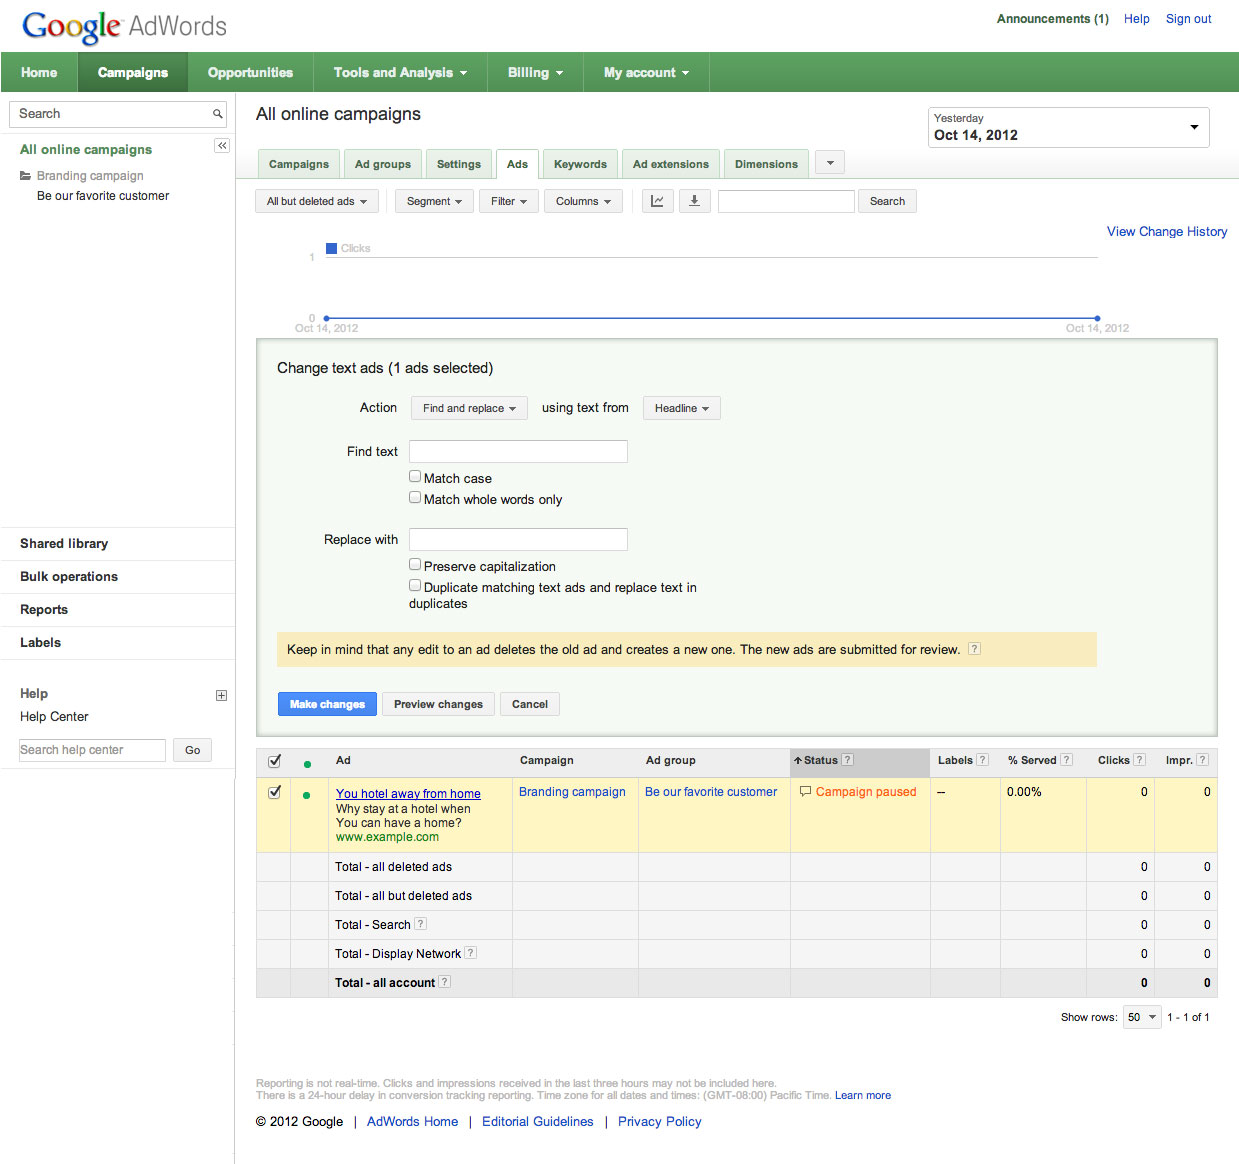The height and width of the screenshot is (1164, 1239).
Task: Check Duplicate matching text ads option
Action: coord(415,585)
